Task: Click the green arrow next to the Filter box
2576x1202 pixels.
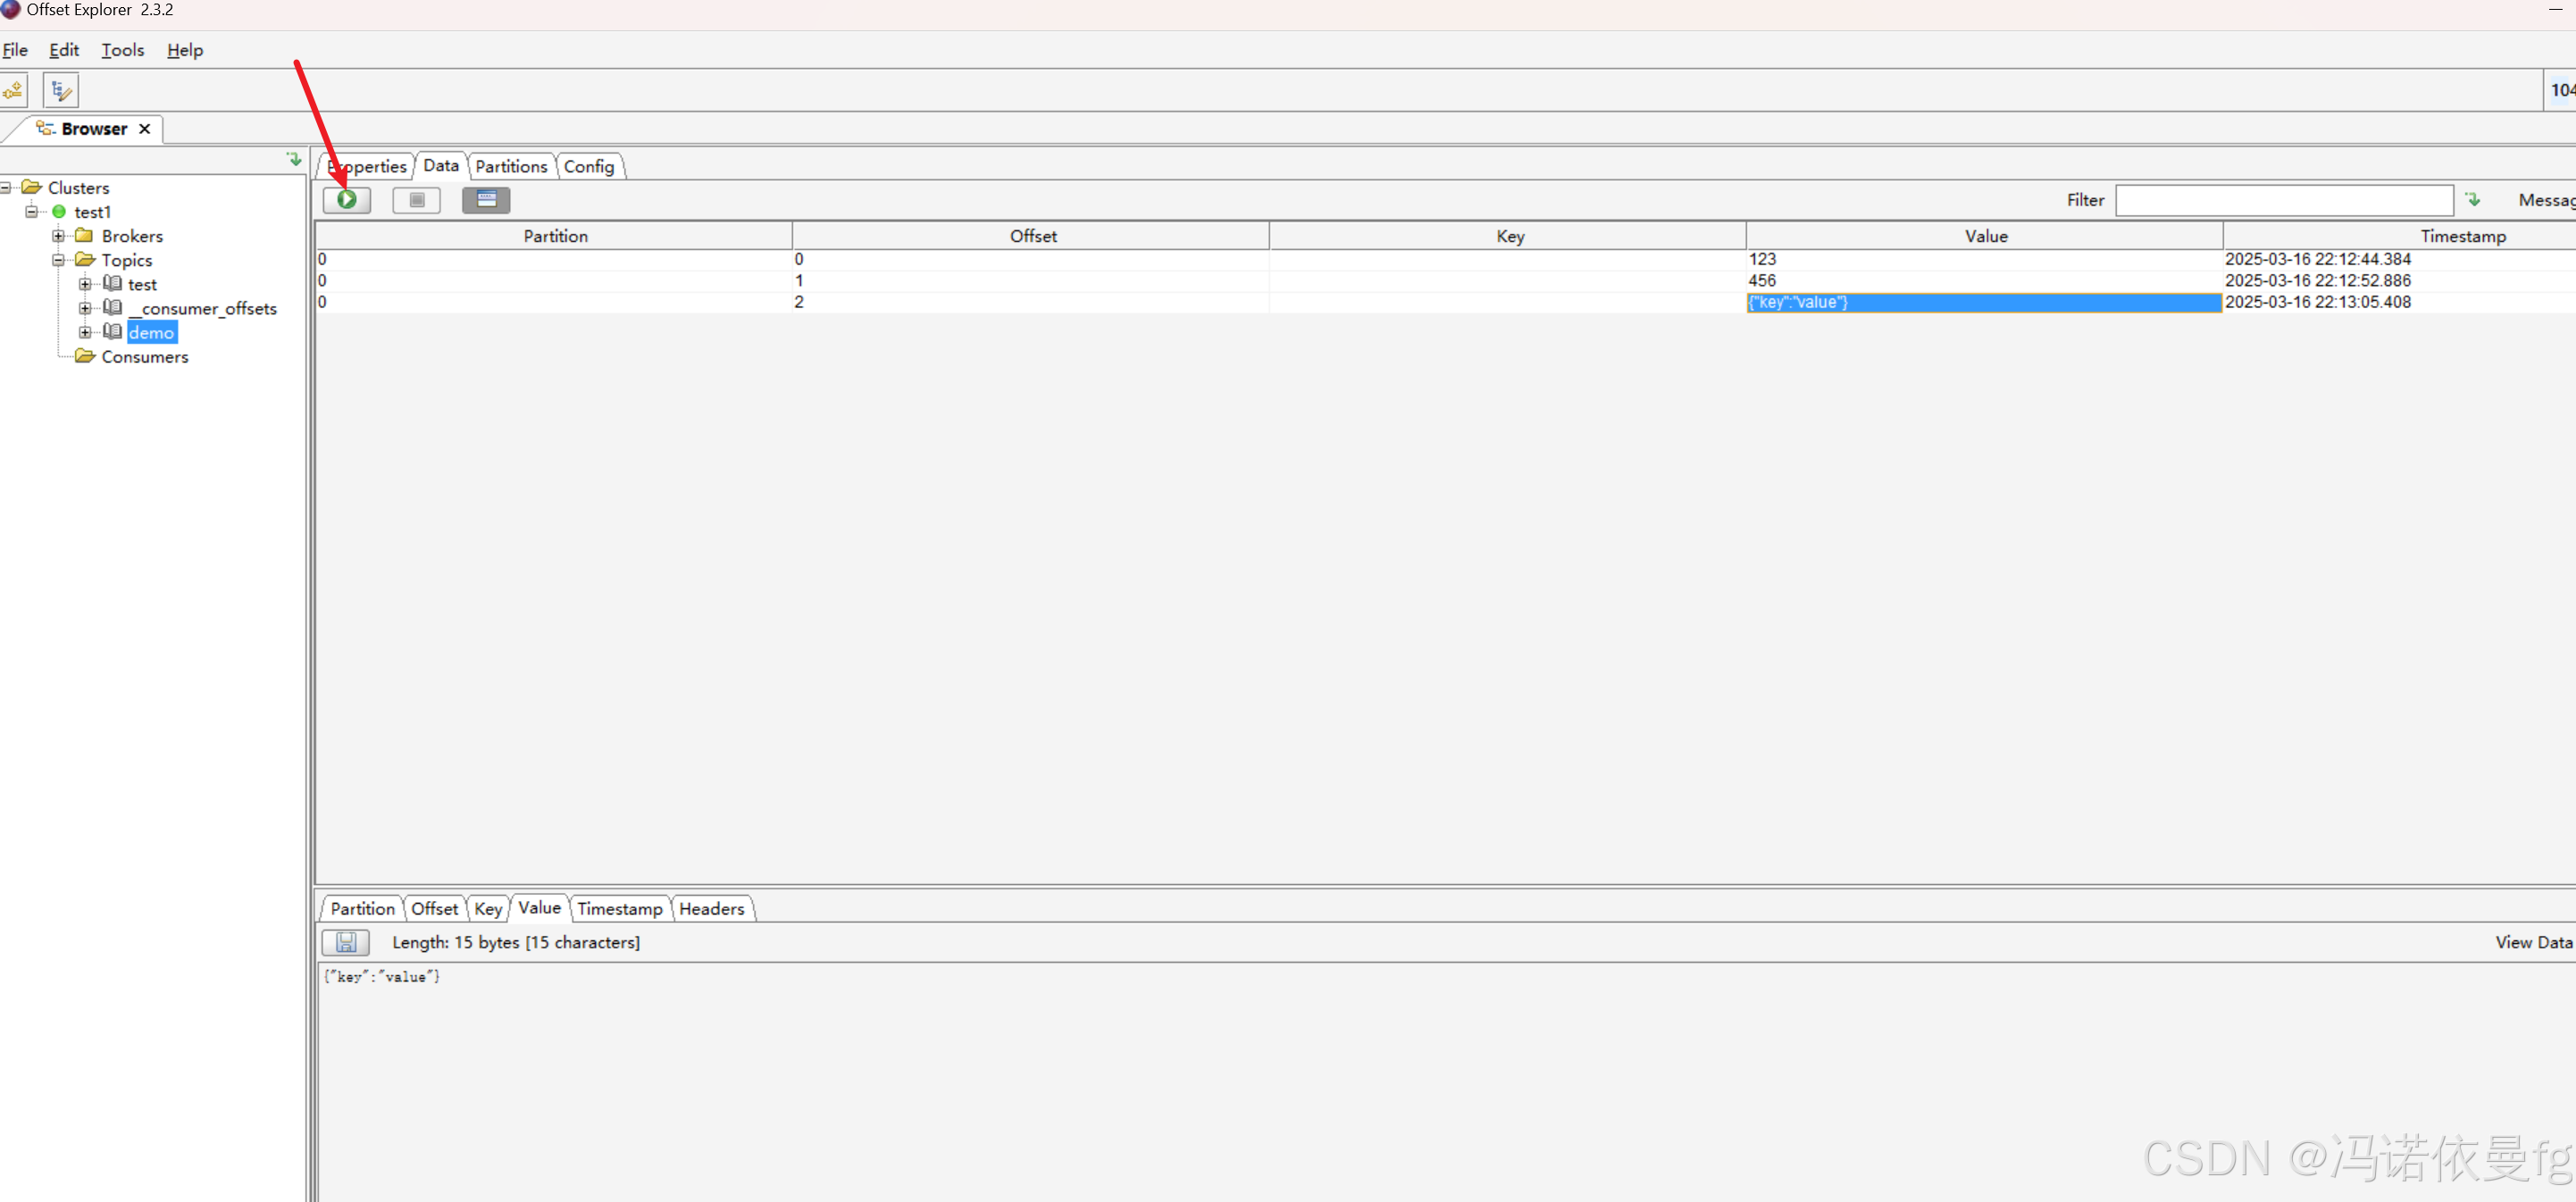Action: 2473,200
